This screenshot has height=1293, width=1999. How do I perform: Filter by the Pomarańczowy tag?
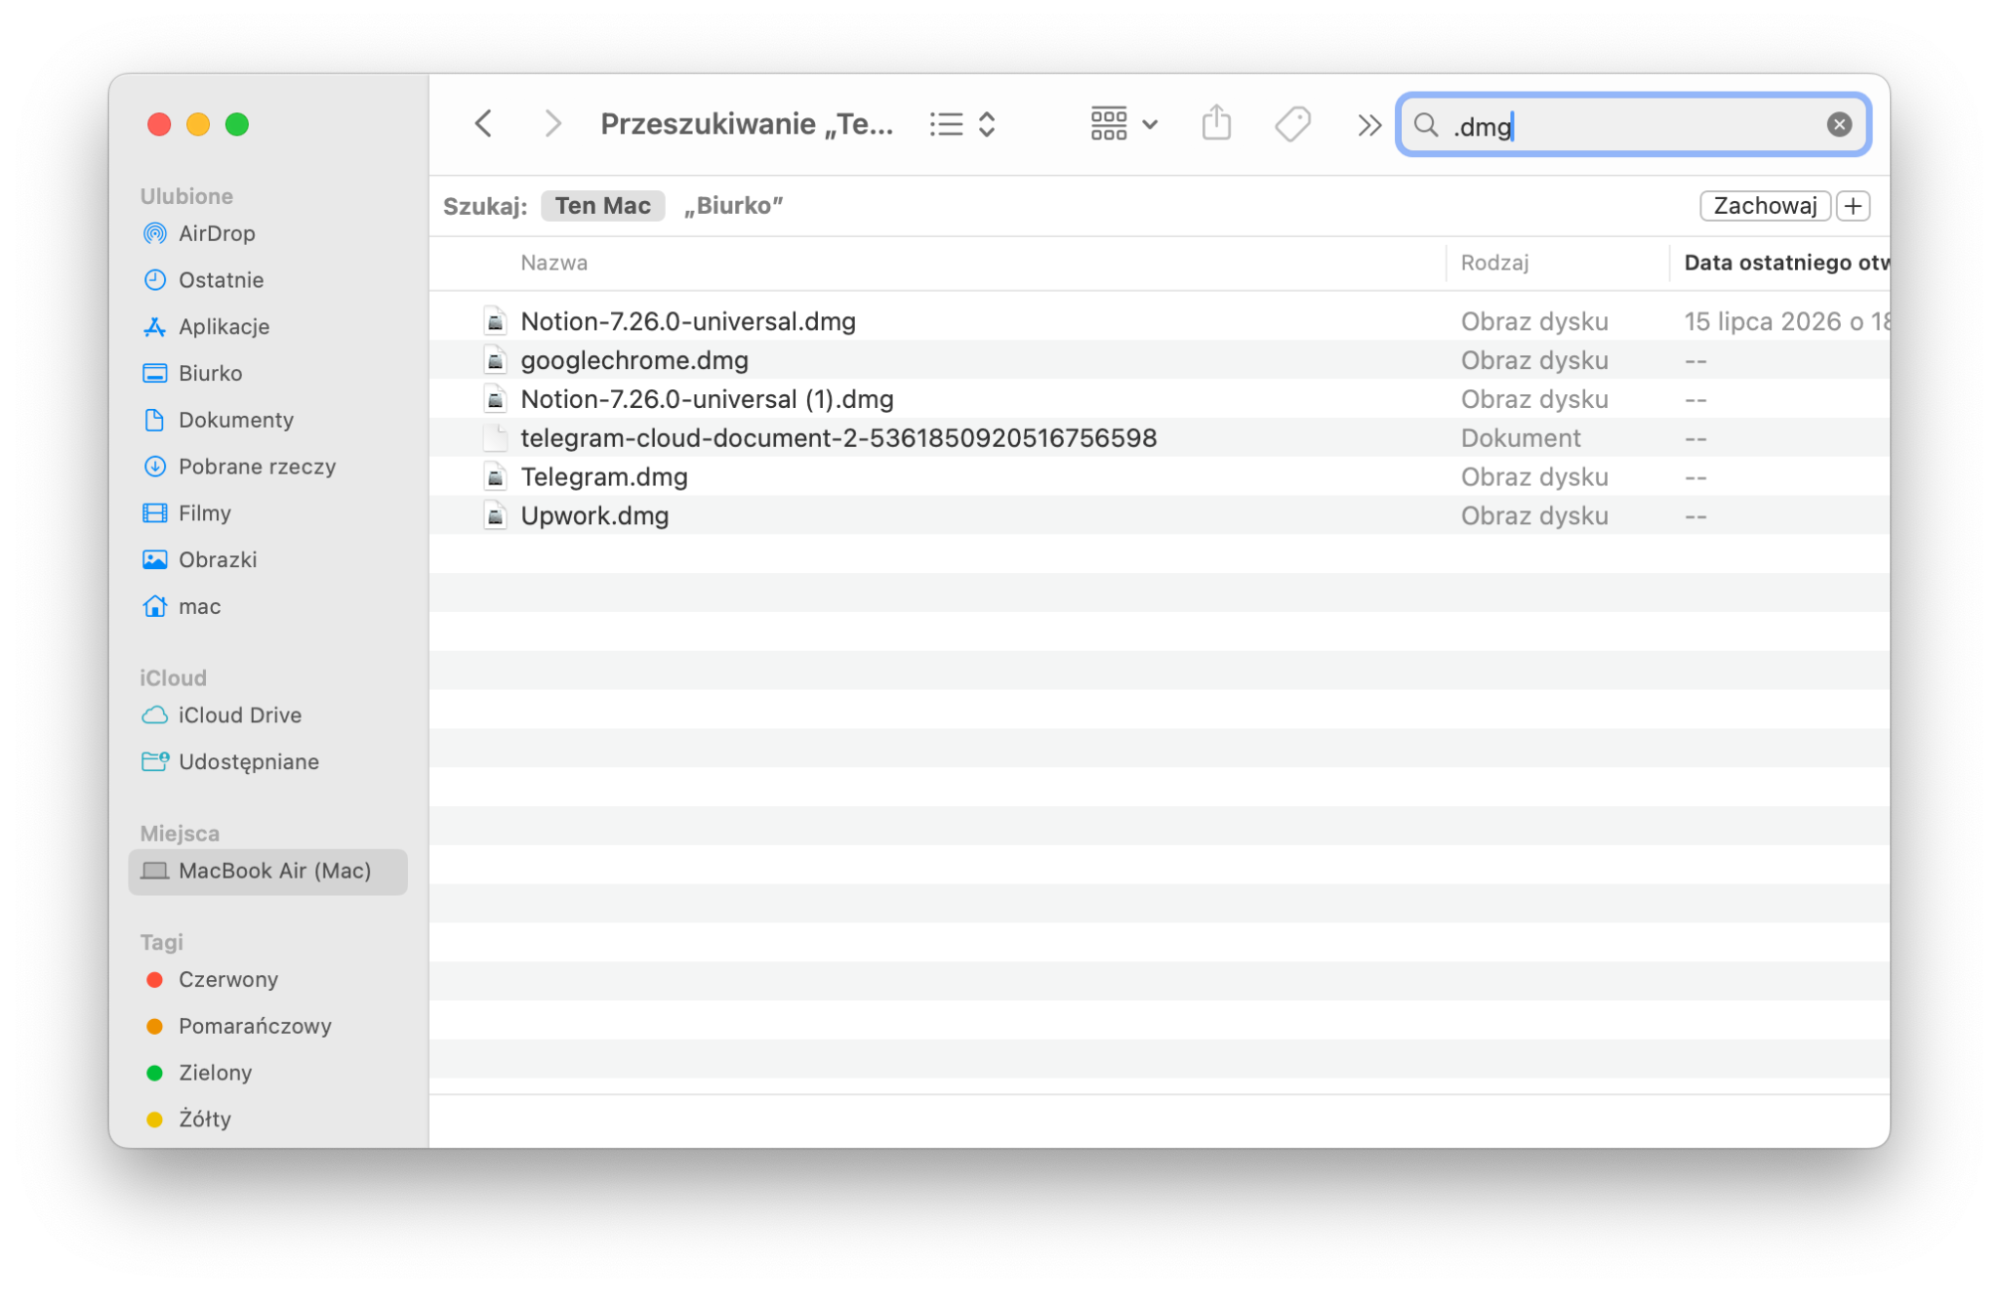pyautogui.click(x=238, y=1026)
